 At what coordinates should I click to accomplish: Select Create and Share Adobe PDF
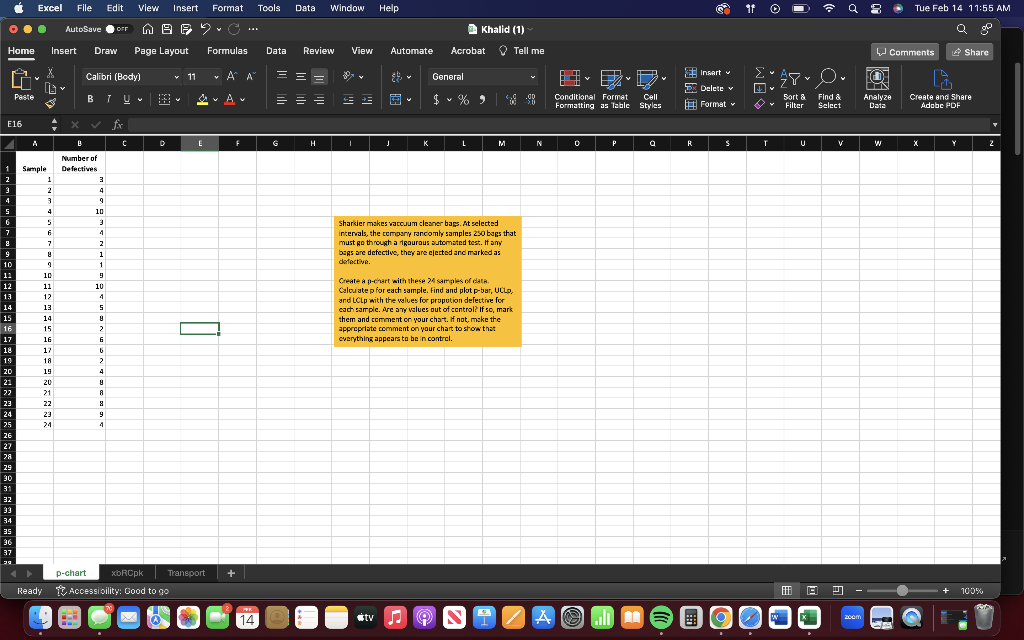pyautogui.click(x=941, y=88)
